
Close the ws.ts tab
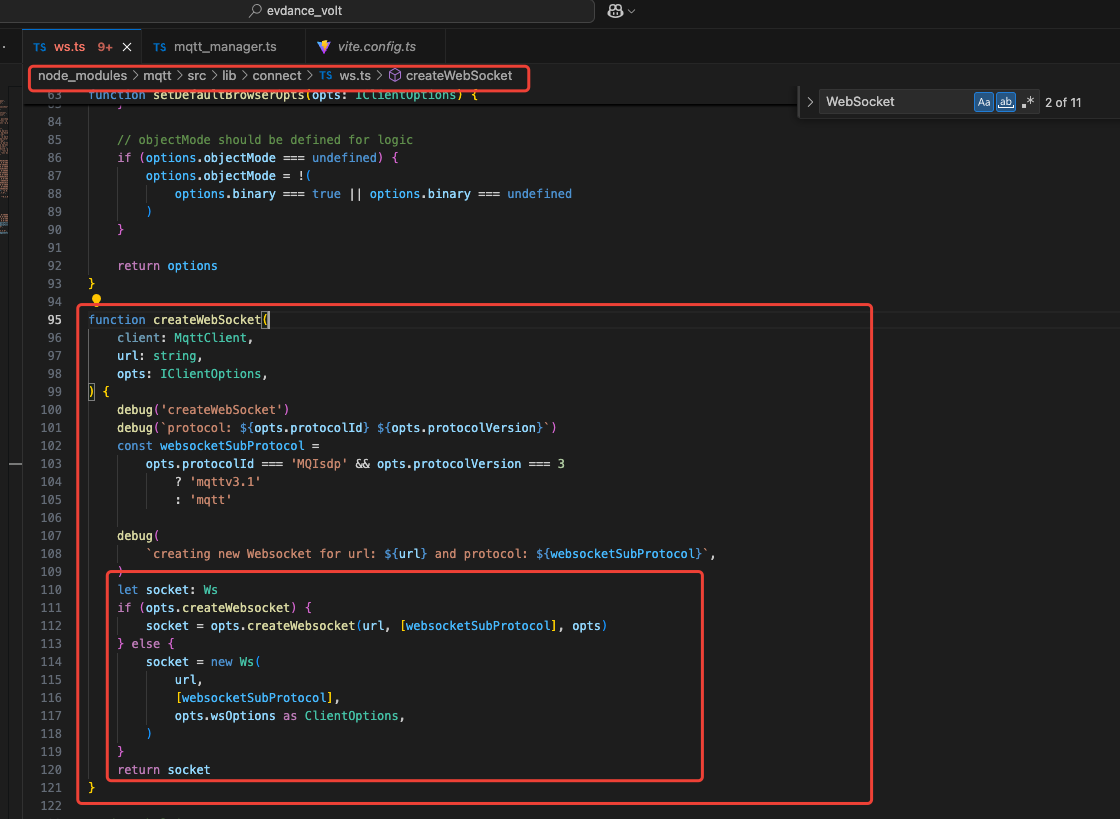coord(127,47)
